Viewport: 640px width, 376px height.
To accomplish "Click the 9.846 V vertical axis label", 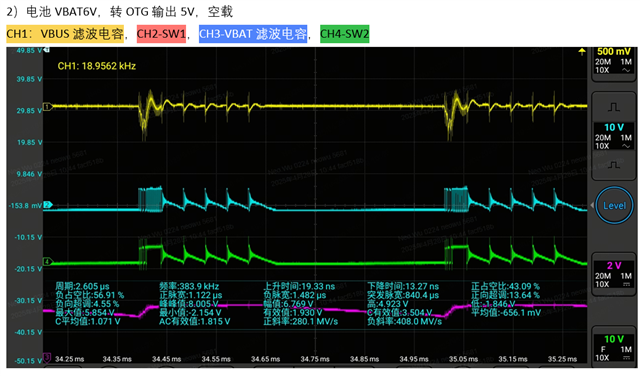I will coord(29,174).
